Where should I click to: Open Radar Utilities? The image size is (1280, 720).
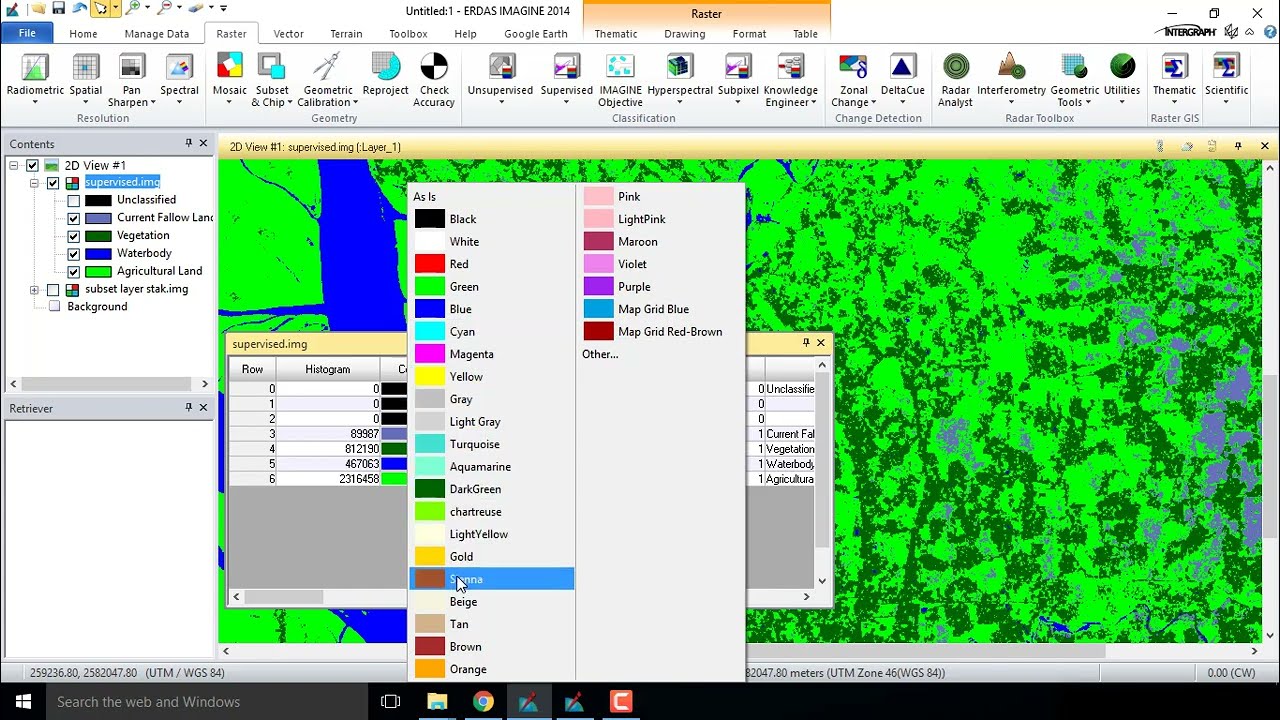(x=1122, y=78)
